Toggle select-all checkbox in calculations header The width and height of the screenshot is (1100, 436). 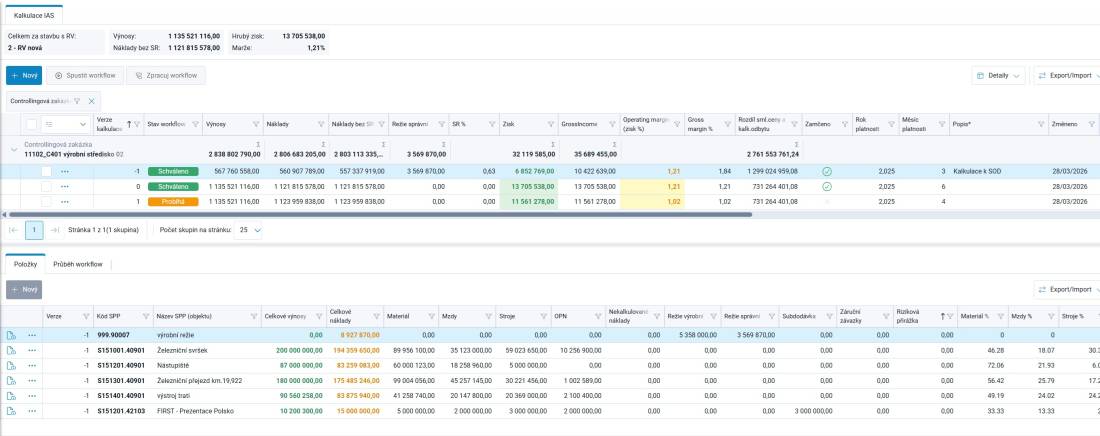pyautogui.click(x=31, y=124)
